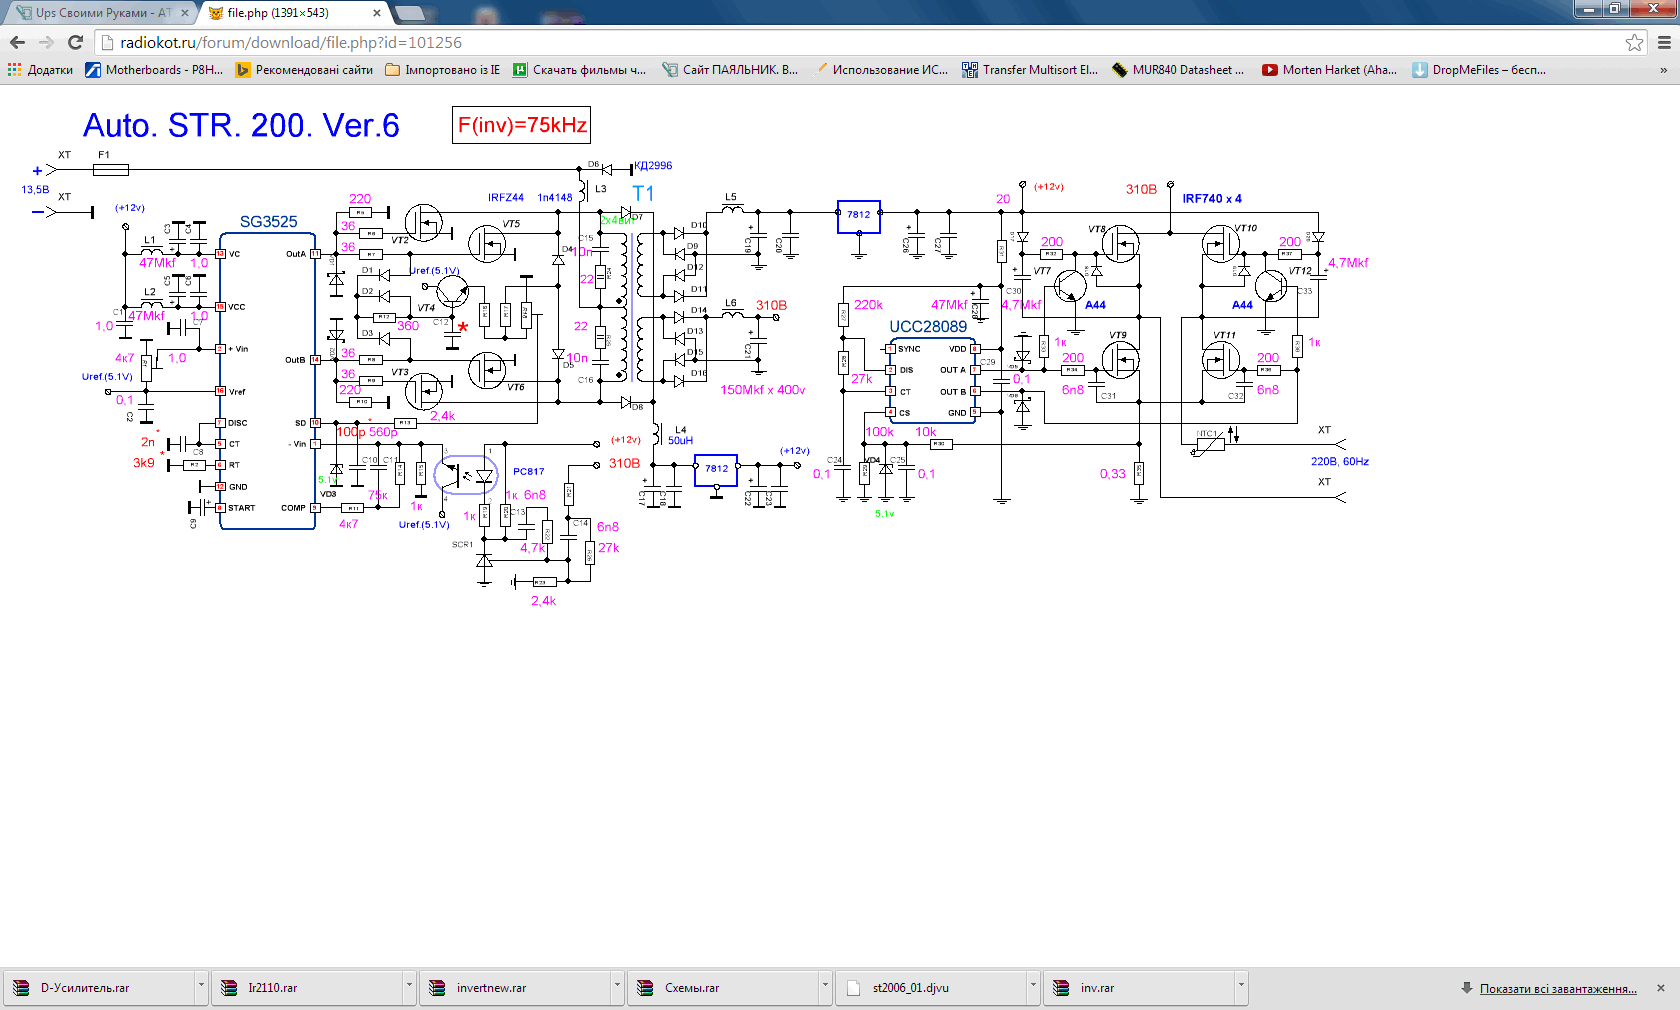This screenshot has width=1680, height=1010.
Task: Expand hidden bookmarks chevron
Action: coord(1663,70)
